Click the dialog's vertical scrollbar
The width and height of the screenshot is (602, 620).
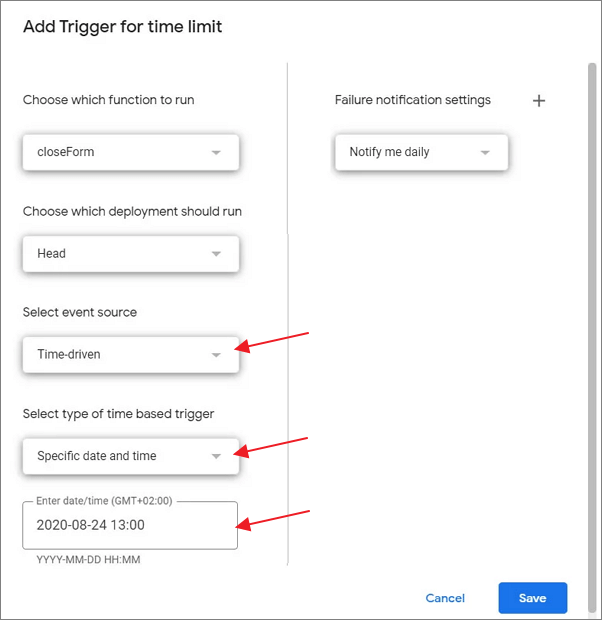pyautogui.click(x=592, y=338)
